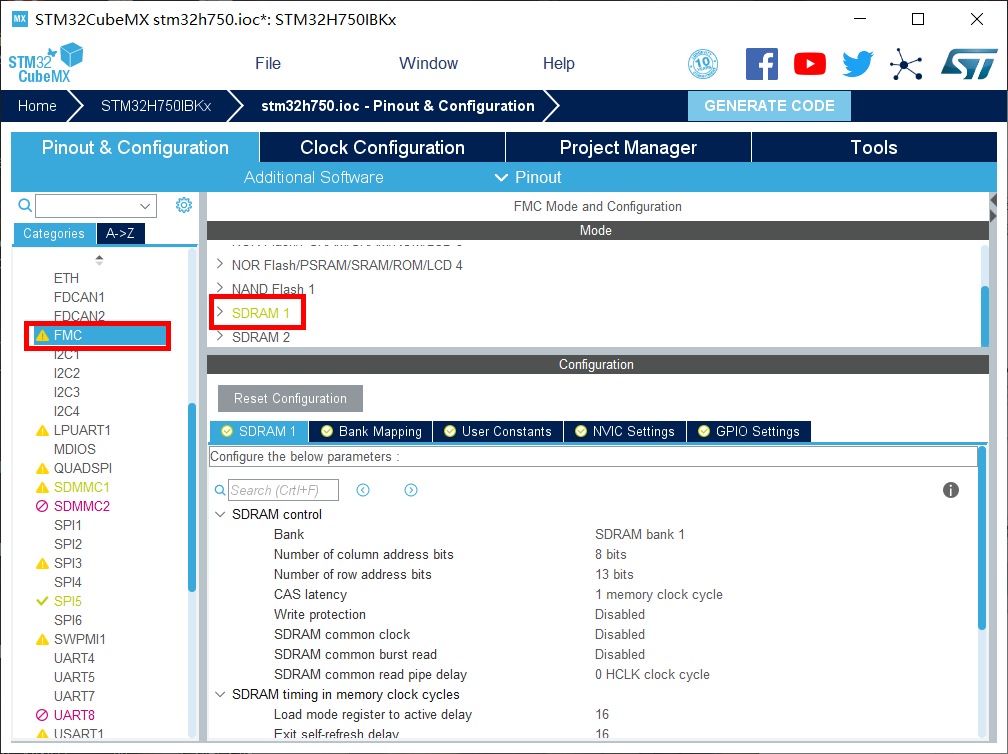The image size is (1008, 754).
Task: Expand the SDRAM 2 mode entry
Action: click(220, 337)
